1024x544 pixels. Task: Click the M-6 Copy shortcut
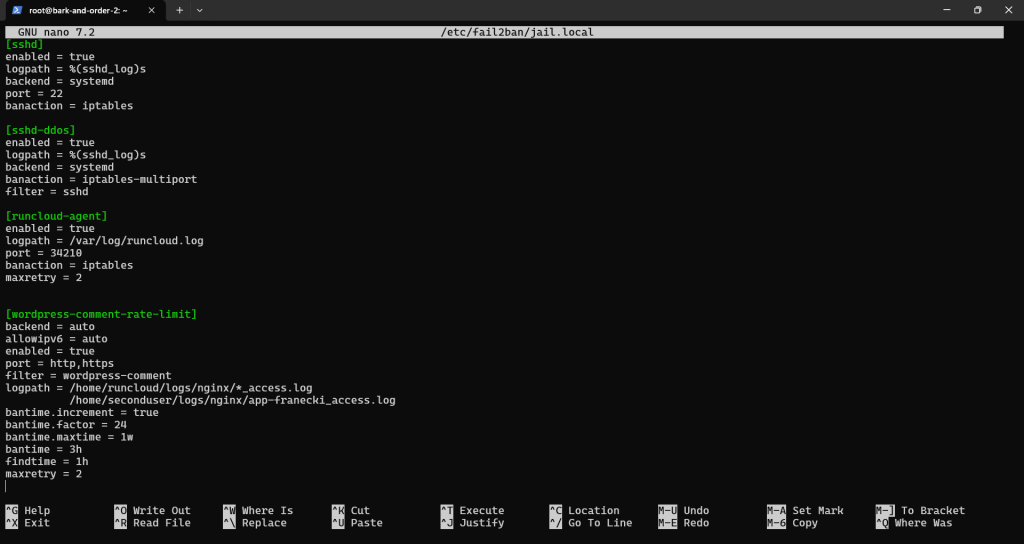point(792,523)
